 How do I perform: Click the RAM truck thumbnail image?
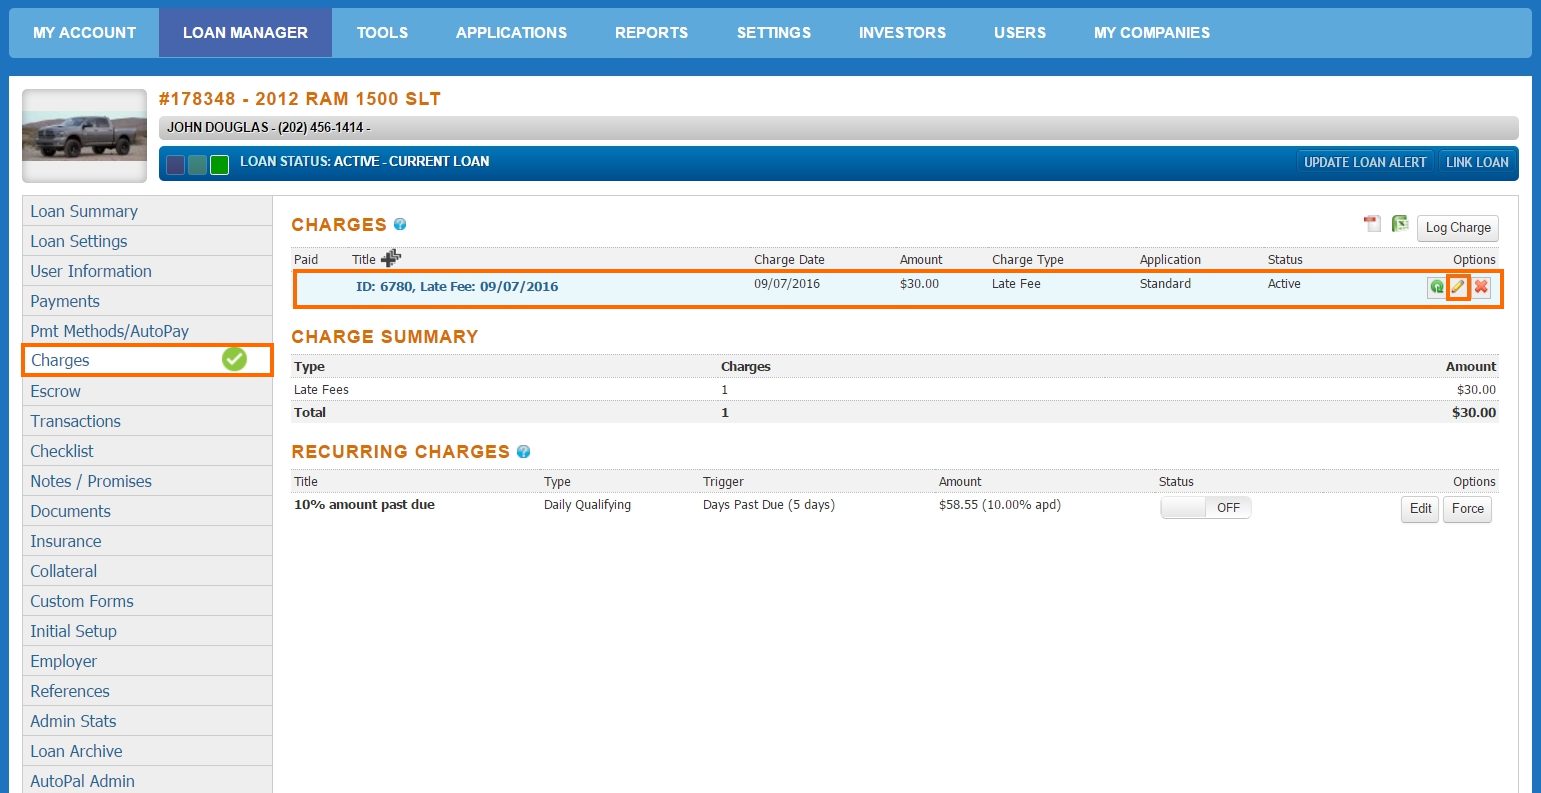tap(85, 136)
